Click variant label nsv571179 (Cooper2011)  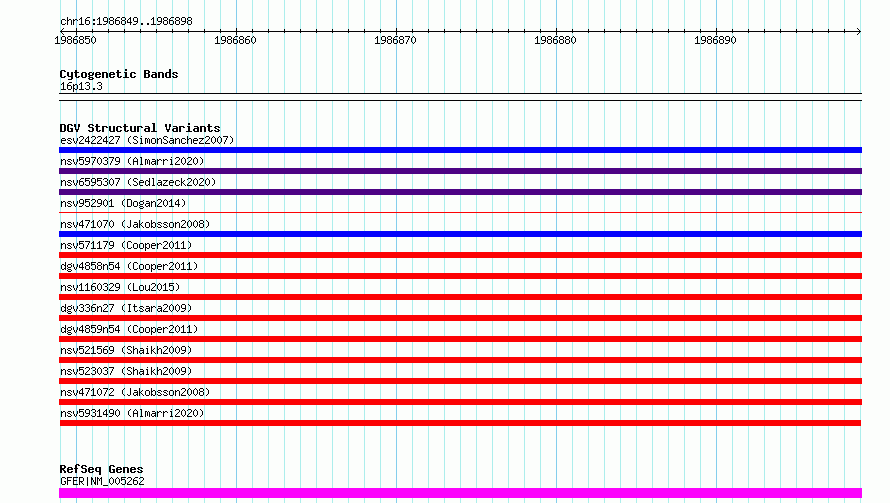tap(126, 245)
